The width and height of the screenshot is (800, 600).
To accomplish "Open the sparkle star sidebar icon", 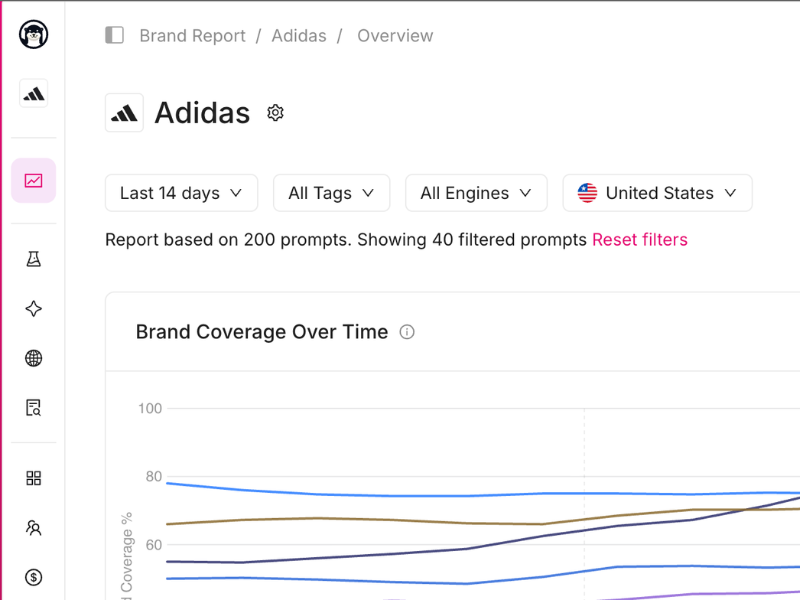I will tap(34, 309).
